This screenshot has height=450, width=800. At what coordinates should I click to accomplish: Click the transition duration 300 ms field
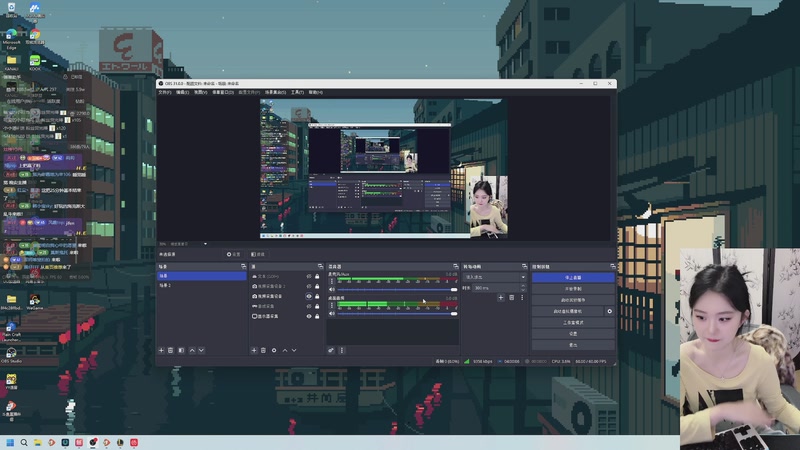(496, 288)
